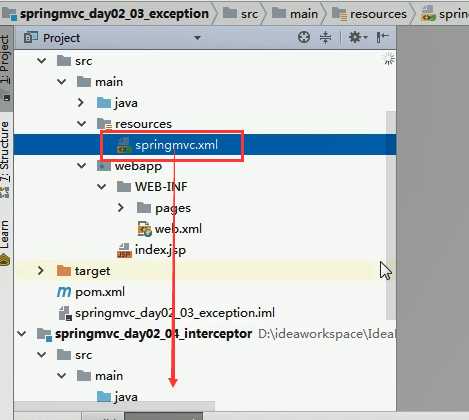Select the first java folder label
This screenshot has height=420, width=469.
[126, 103]
